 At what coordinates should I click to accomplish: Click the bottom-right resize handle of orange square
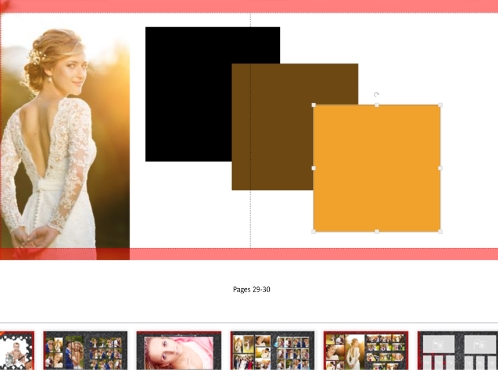pyautogui.click(x=440, y=231)
